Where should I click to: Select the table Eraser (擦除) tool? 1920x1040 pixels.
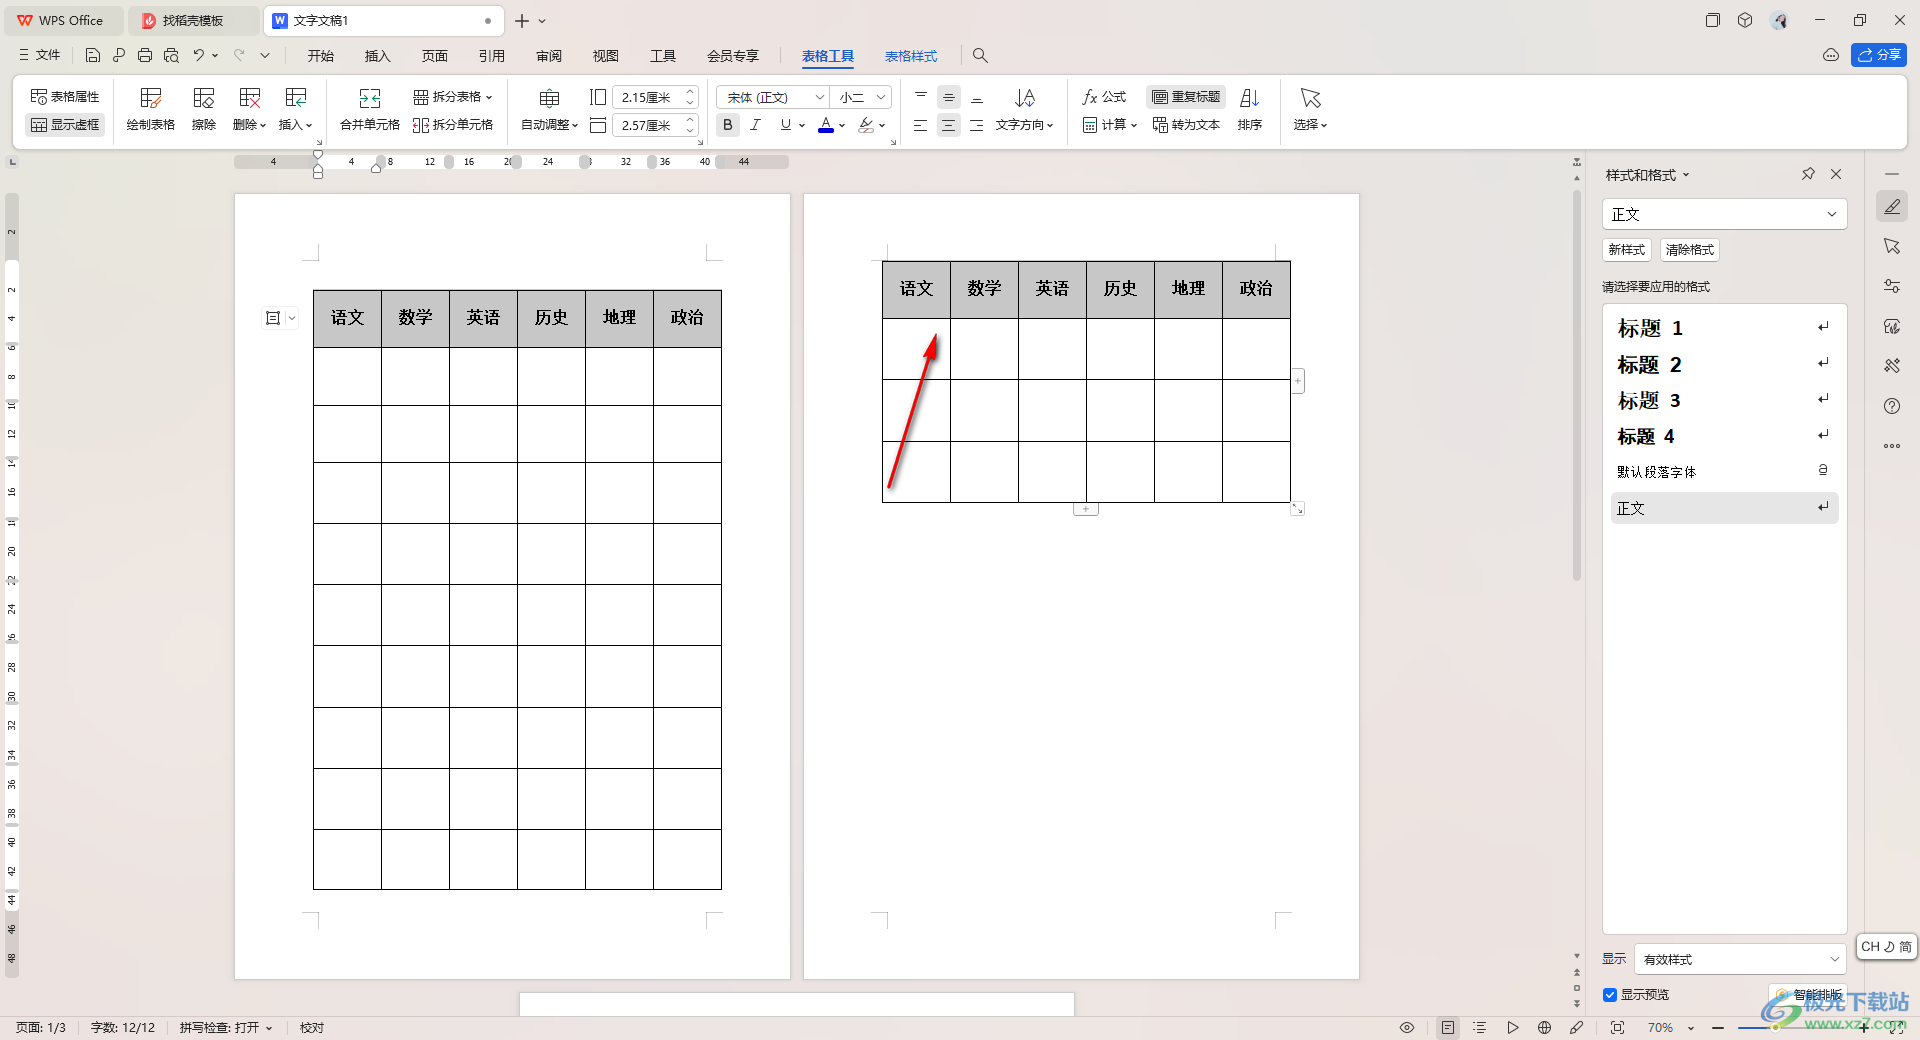pos(204,110)
